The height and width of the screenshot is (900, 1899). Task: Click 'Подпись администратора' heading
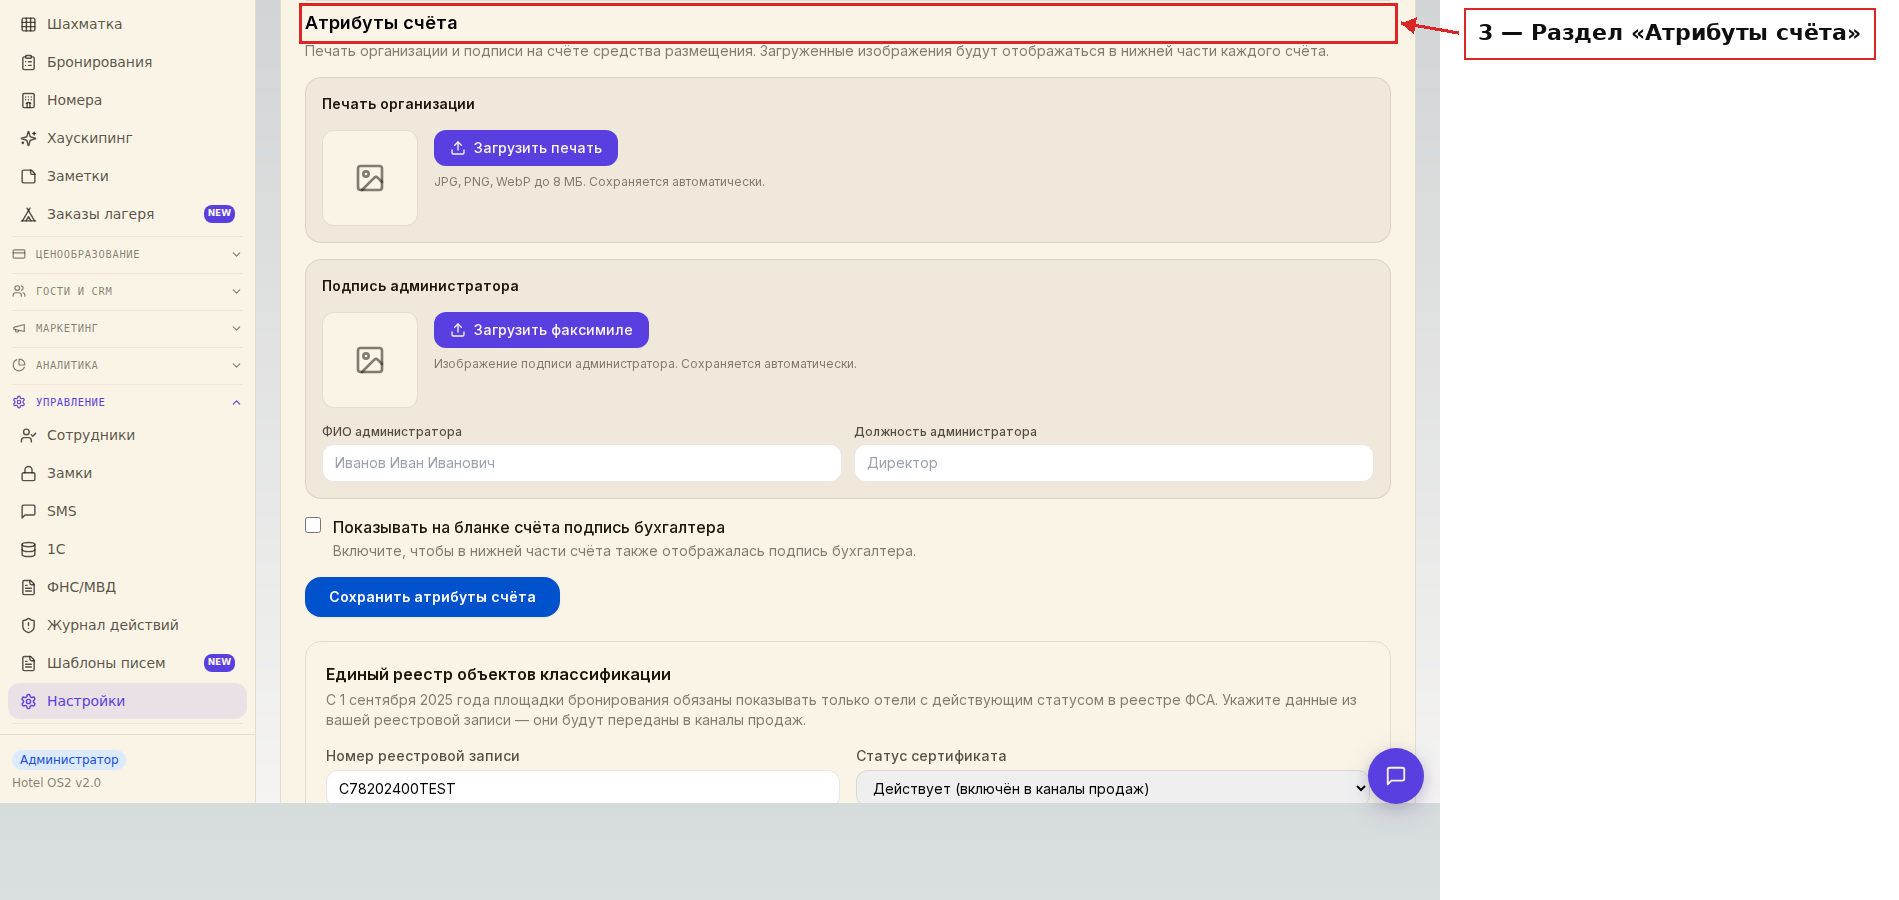click(x=420, y=286)
